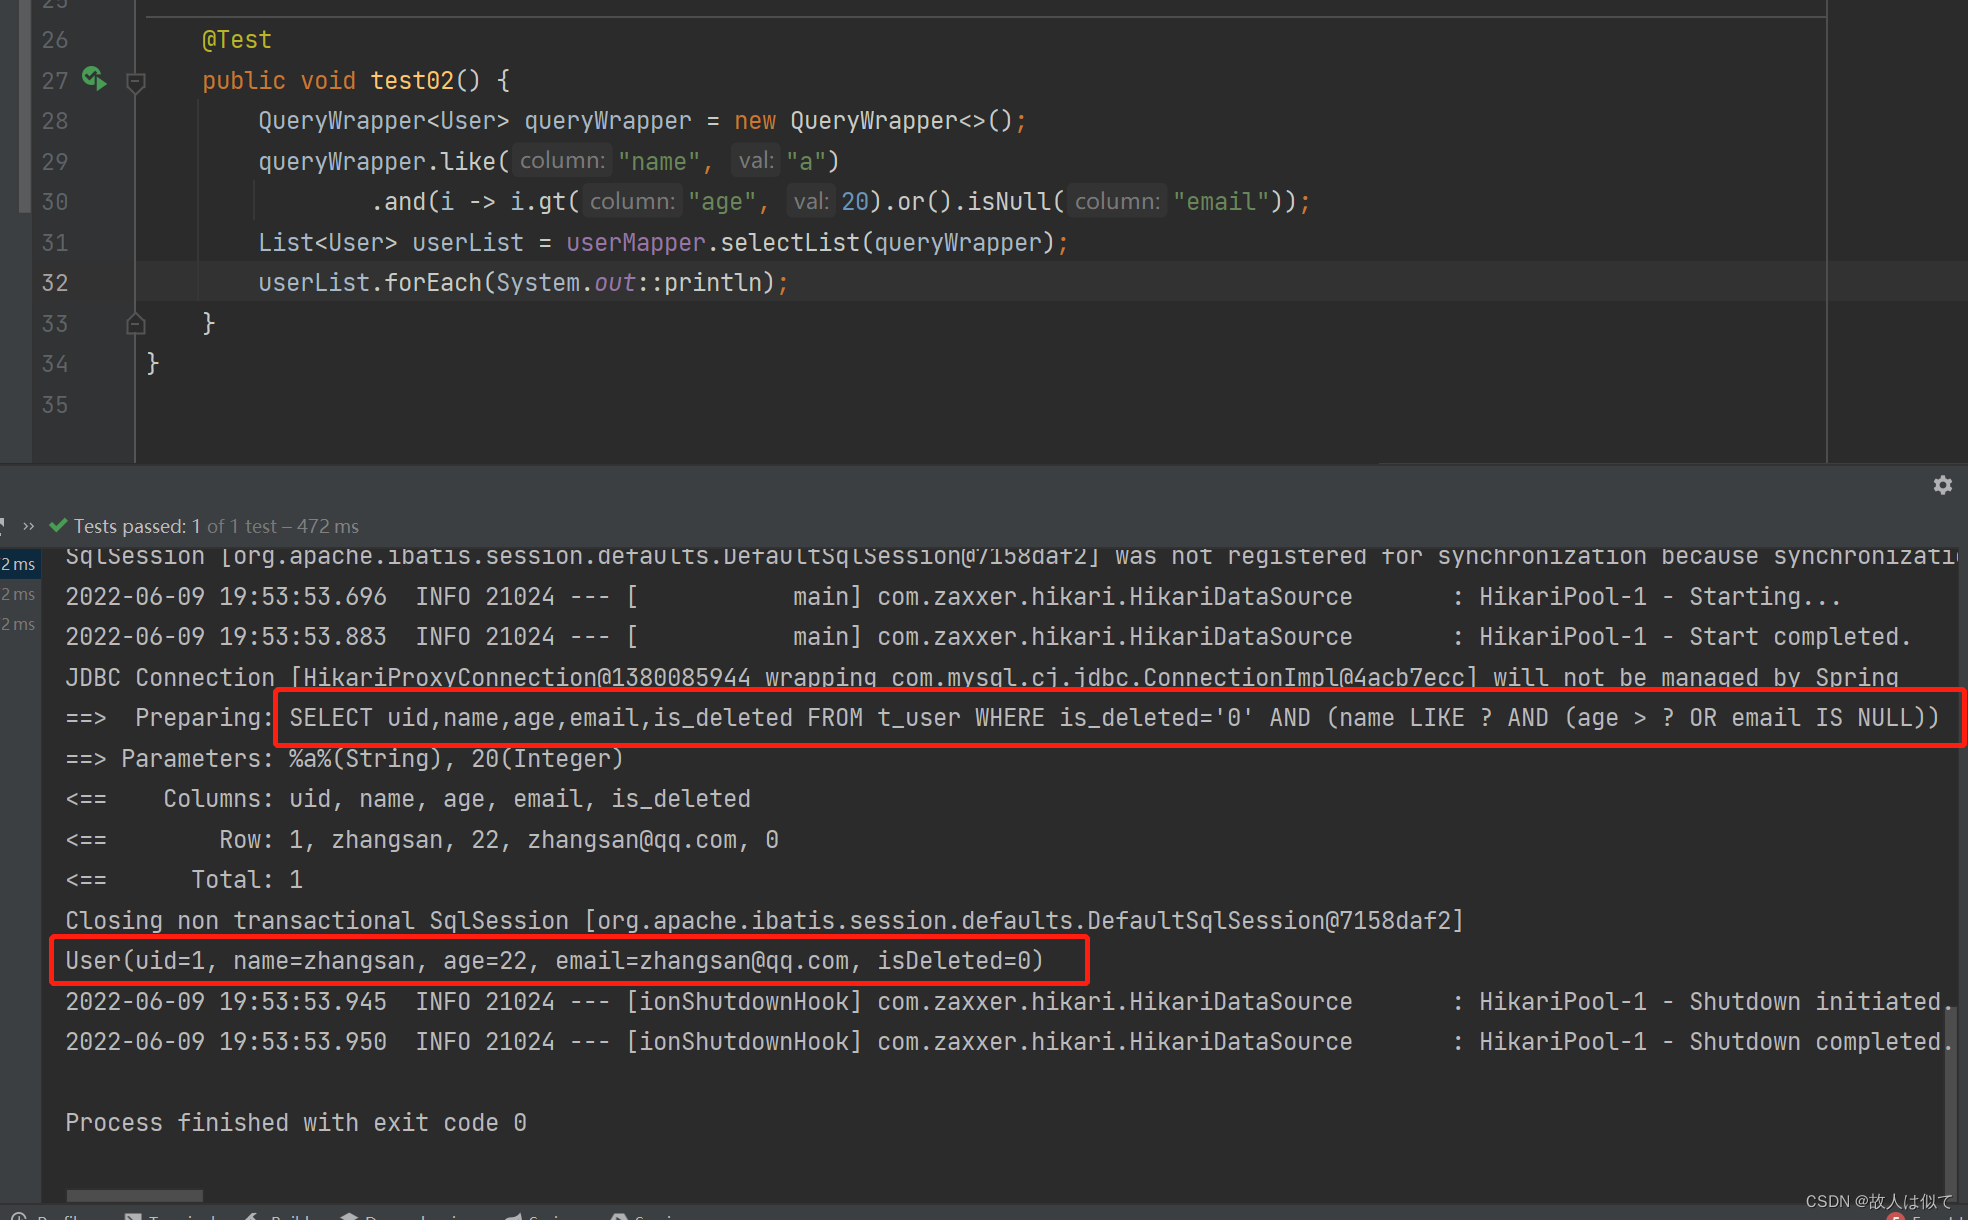This screenshot has width=1968, height=1220.
Task: Click the "email" string argument
Action: click(x=1221, y=202)
